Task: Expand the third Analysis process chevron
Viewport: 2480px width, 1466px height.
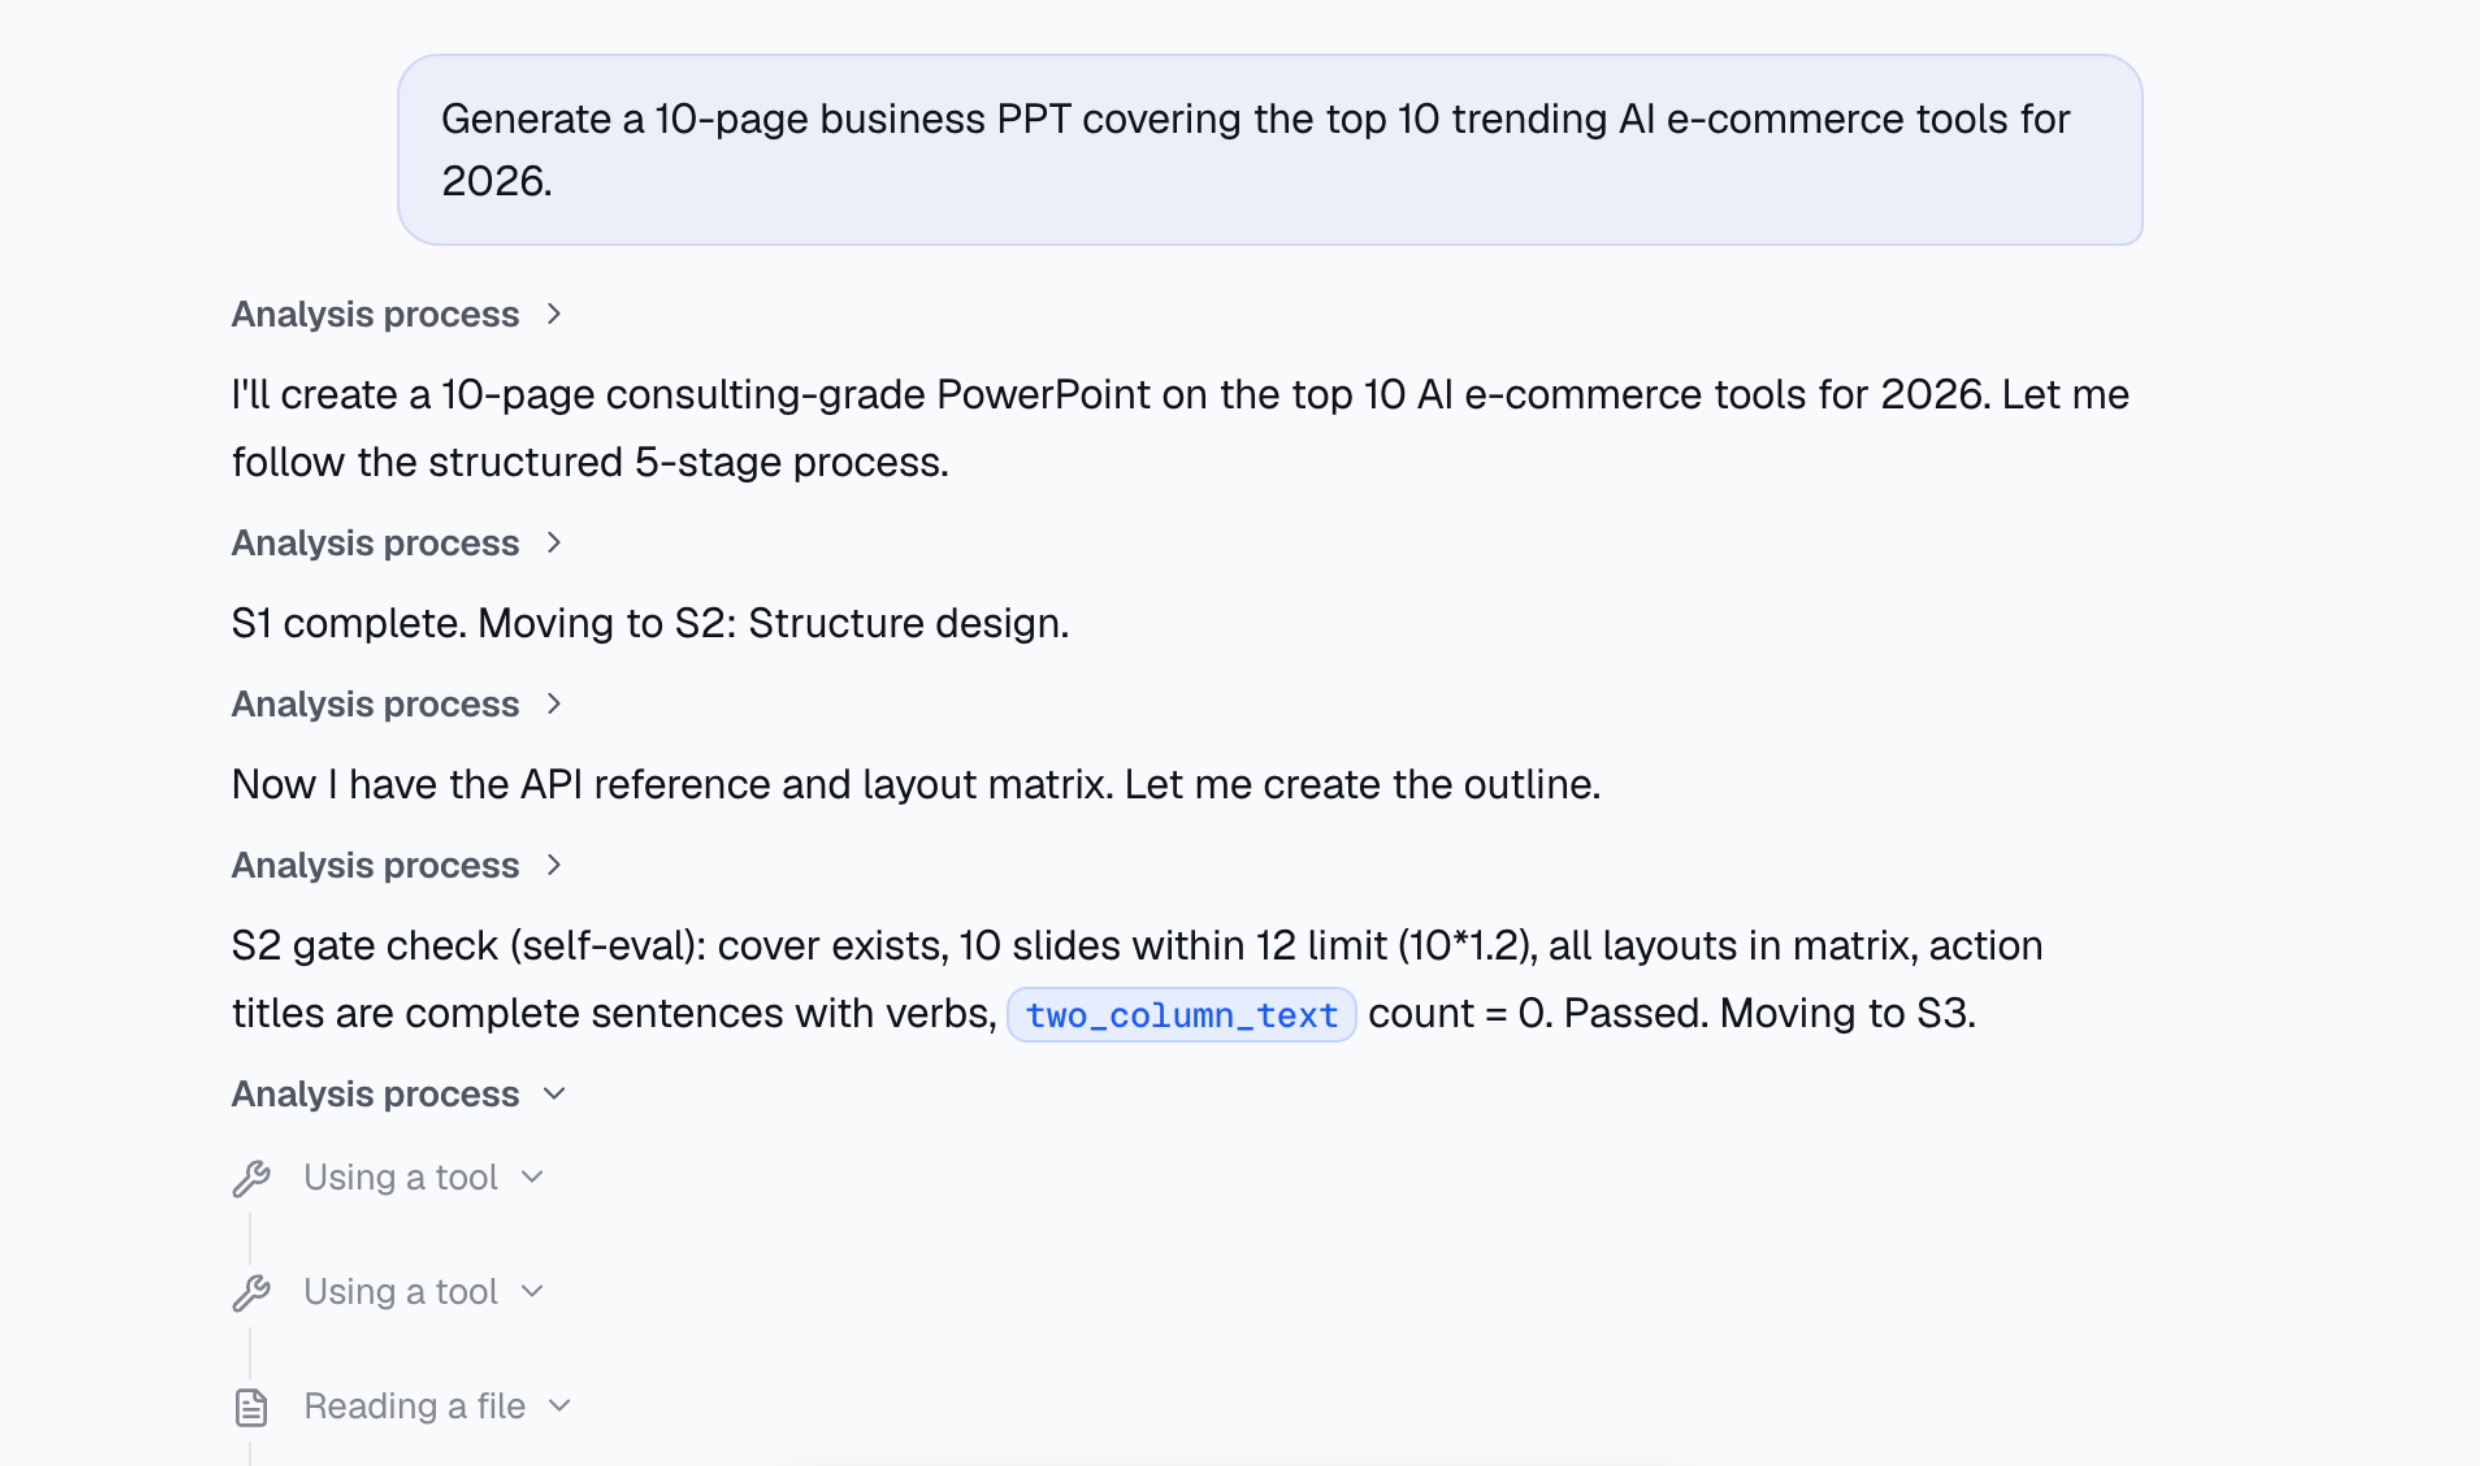Action: (554, 704)
